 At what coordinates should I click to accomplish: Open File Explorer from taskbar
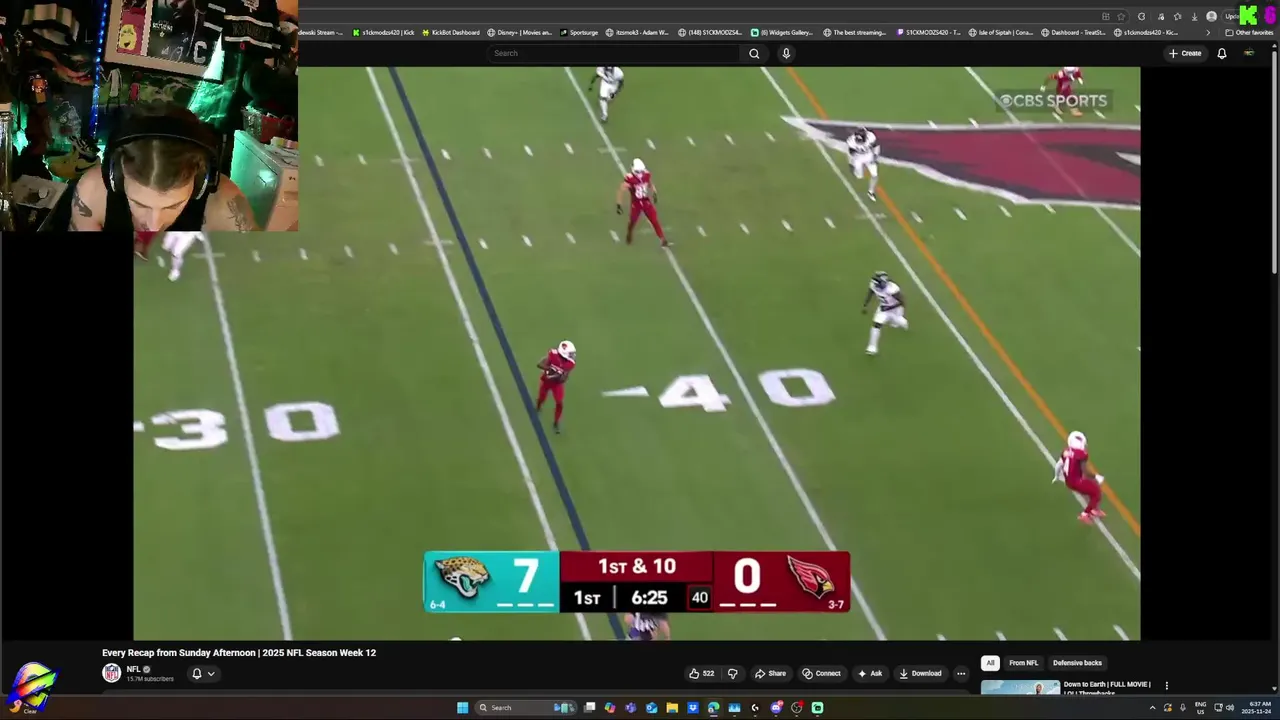click(x=672, y=707)
